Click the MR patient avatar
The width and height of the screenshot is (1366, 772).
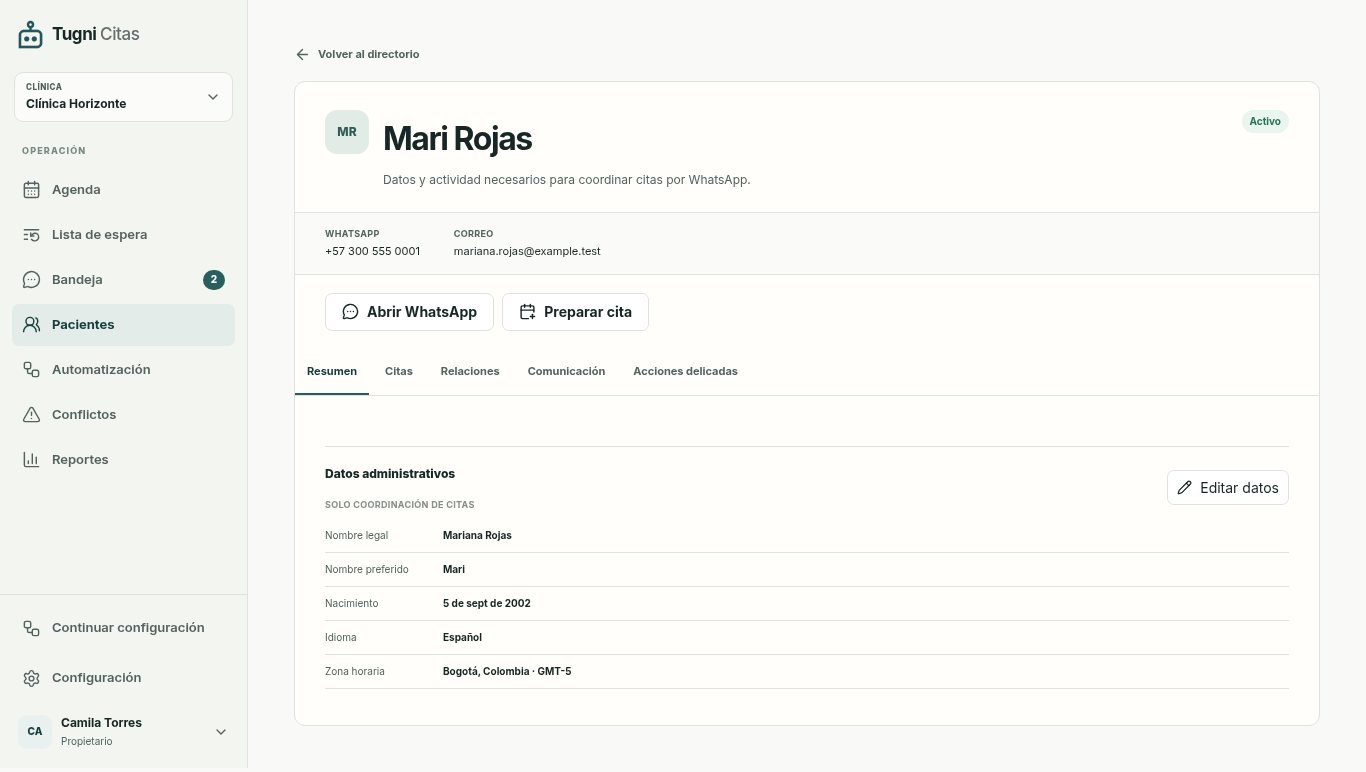coord(347,132)
